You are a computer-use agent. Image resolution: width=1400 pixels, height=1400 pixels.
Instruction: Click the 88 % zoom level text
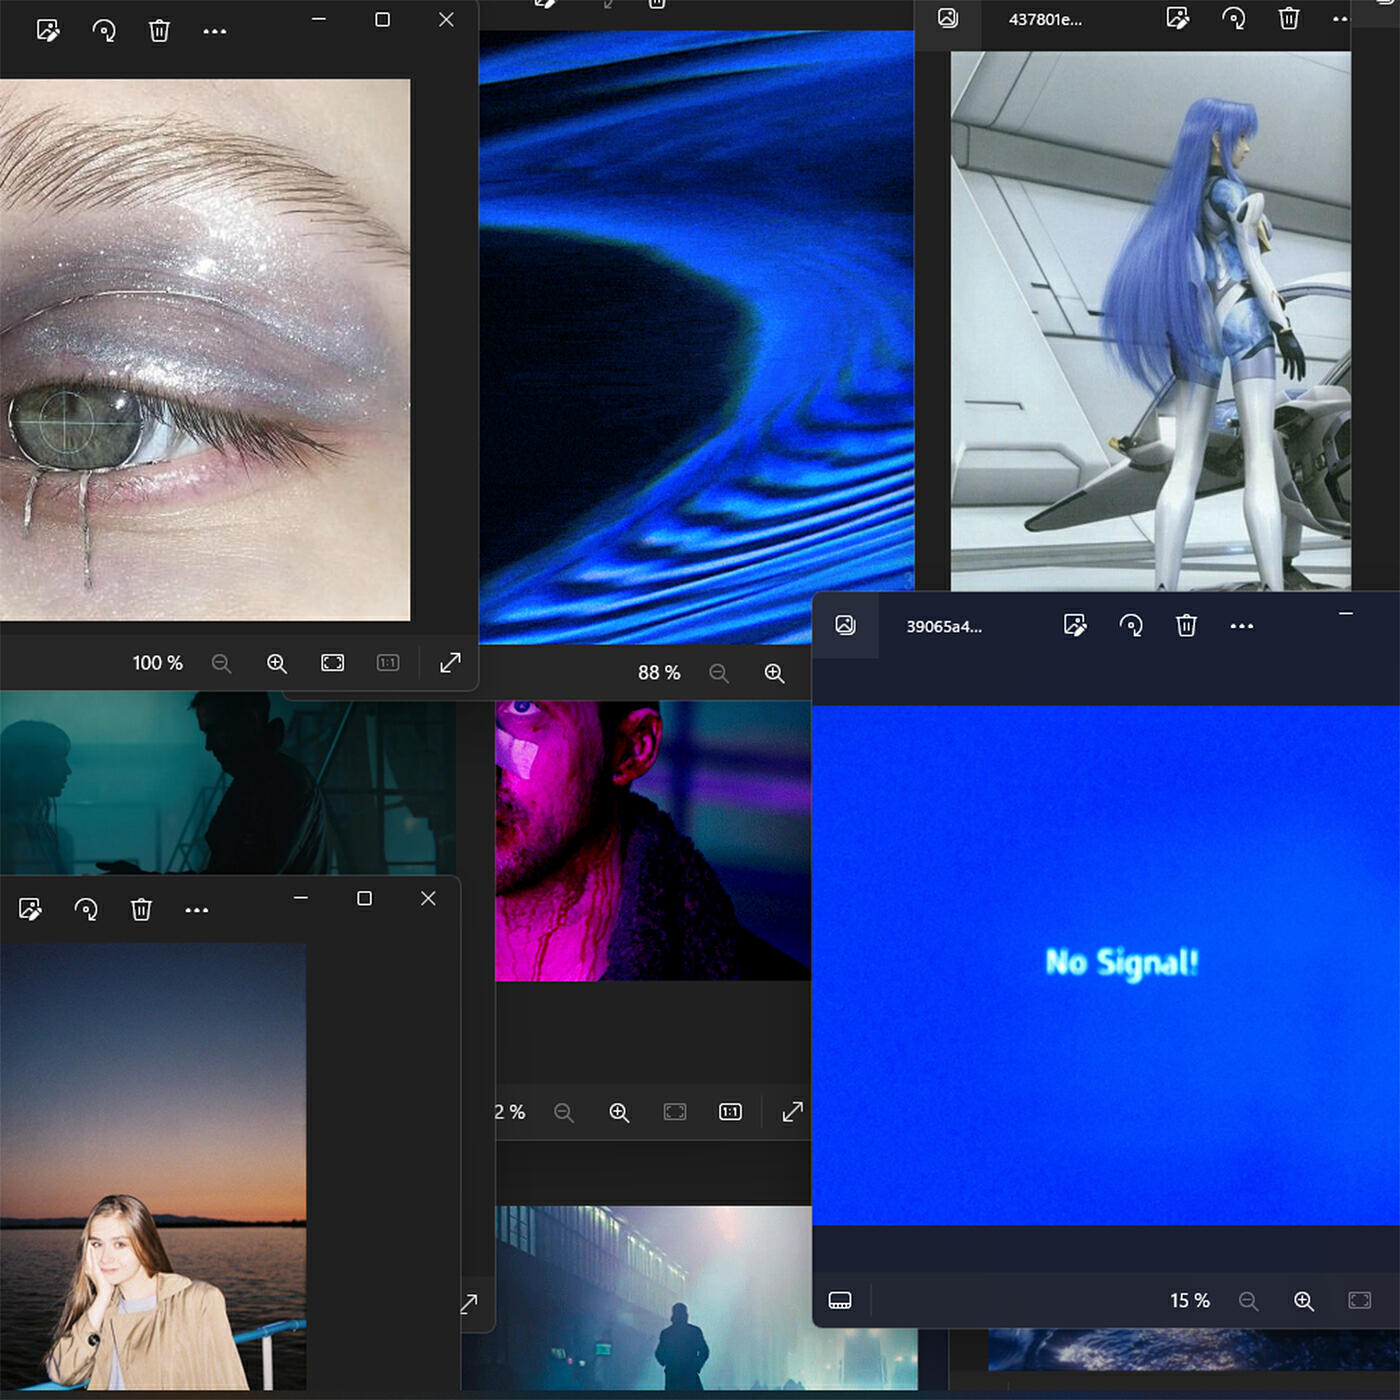click(659, 673)
